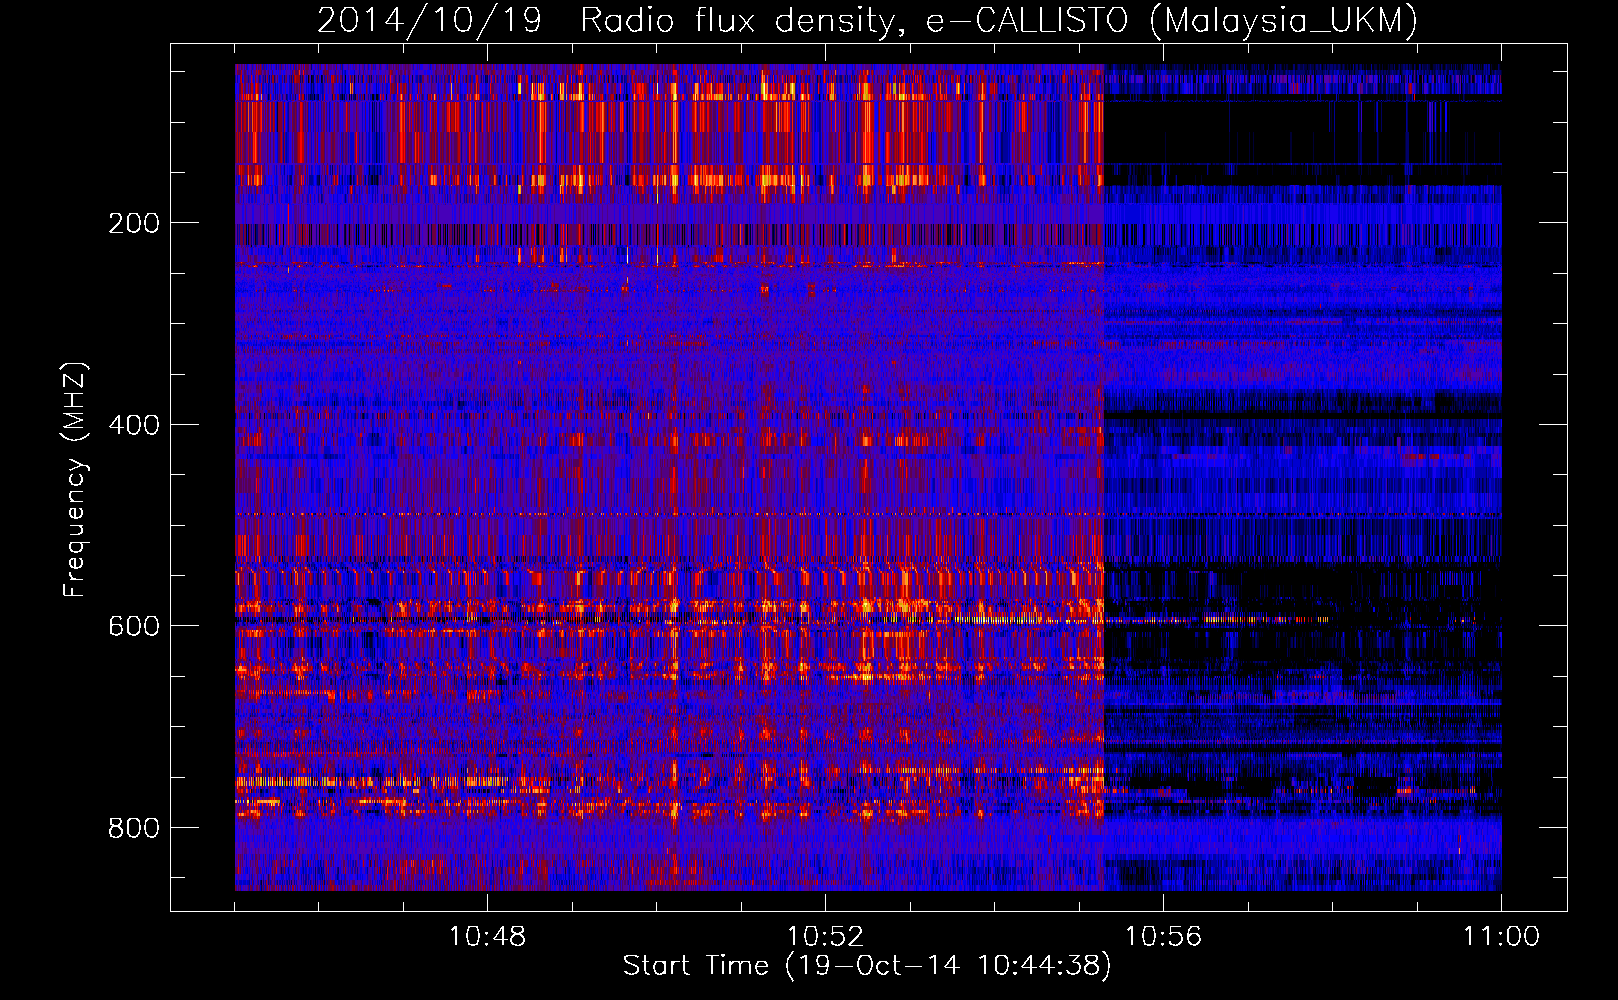Click the 400 frequency tick label
This screenshot has height=1000, width=1618.
[x=134, y=425]
